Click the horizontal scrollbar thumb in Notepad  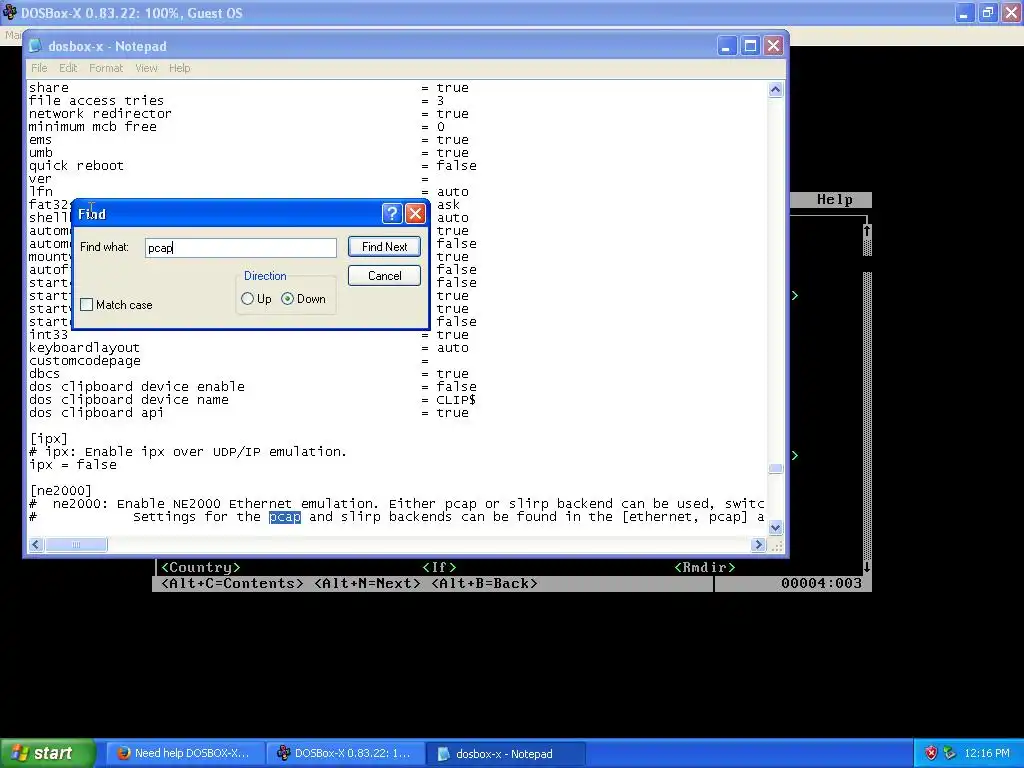[76, 544]
